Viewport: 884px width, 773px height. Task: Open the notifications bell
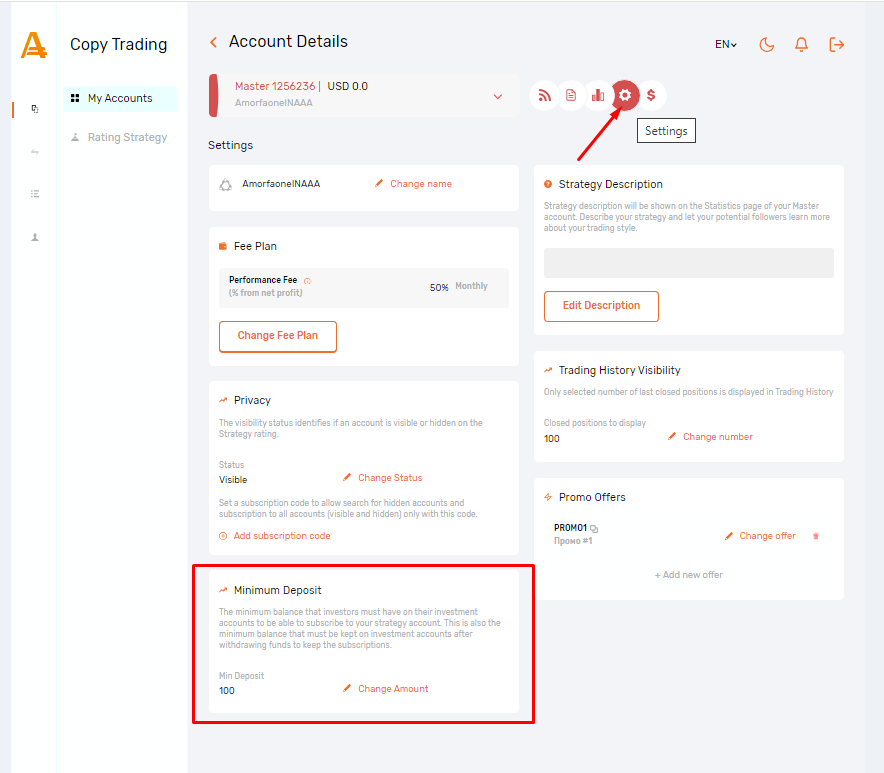801,44
